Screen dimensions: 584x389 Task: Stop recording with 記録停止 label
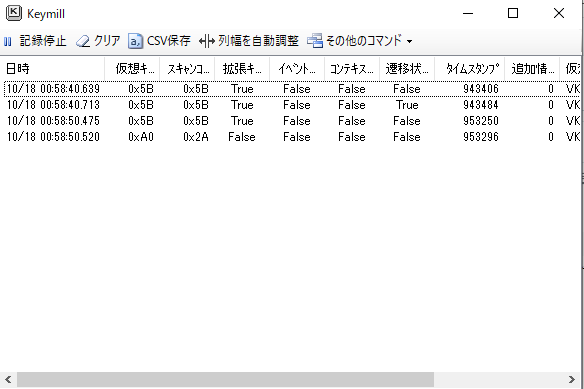point(43,41)
